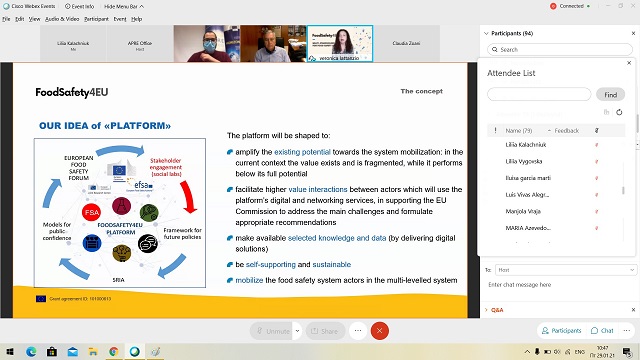This screenshot has height=360, width=640.
Task: Collapse the Participants panel header
Action: pyautogui.click(x=486, y=33)
